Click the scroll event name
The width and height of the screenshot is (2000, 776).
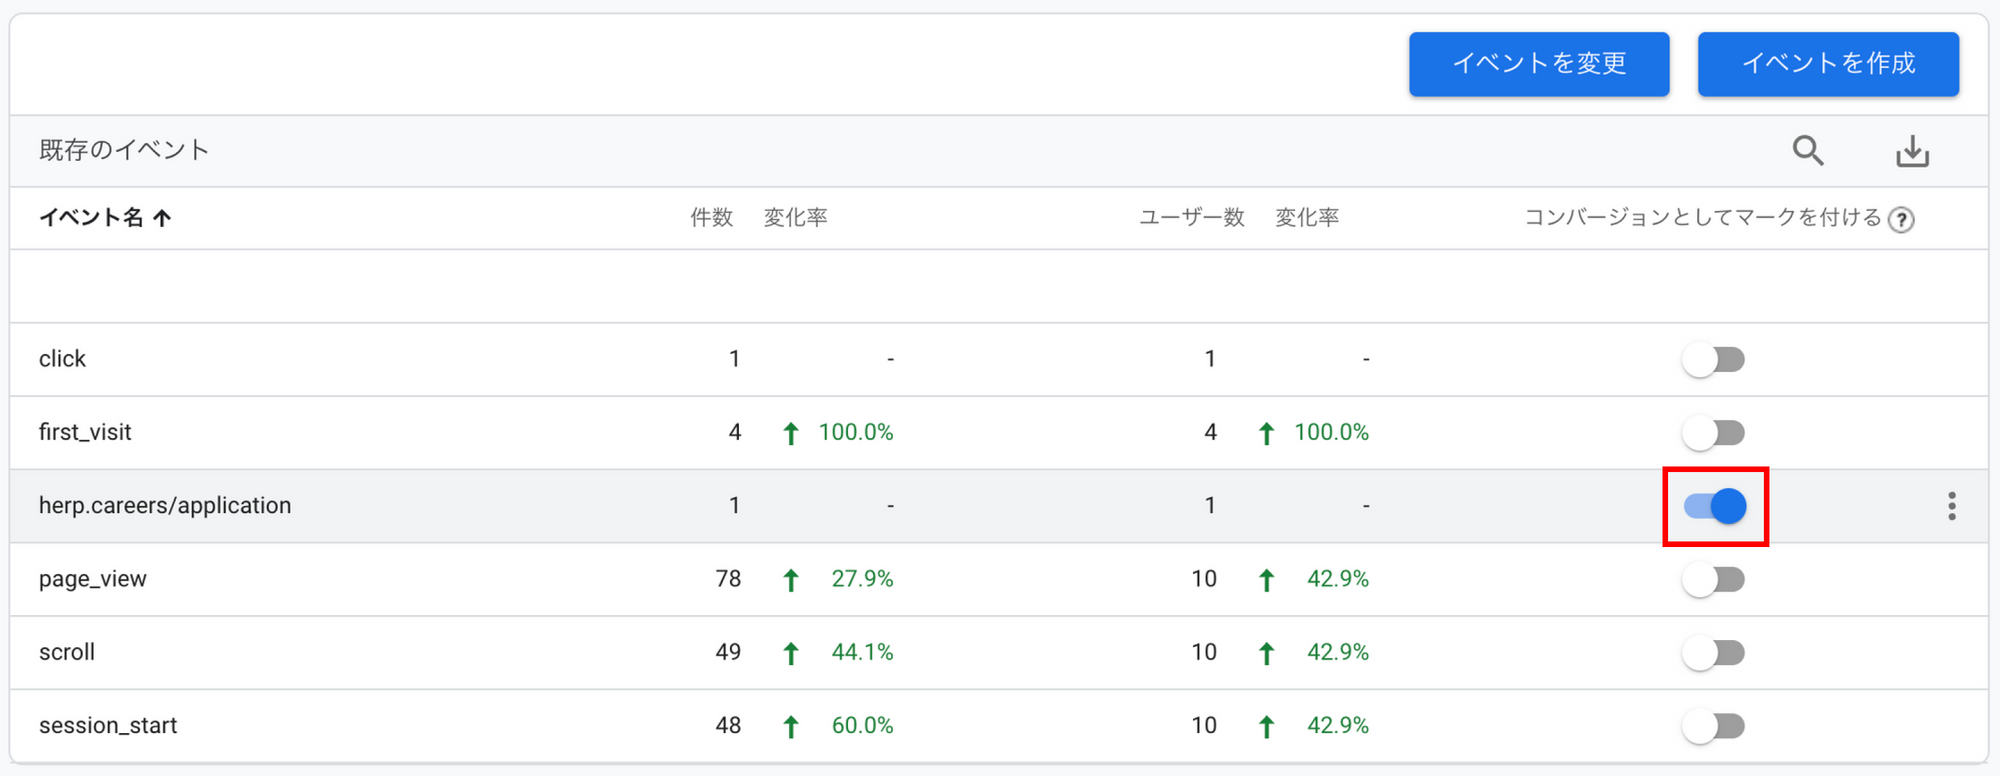click(67, 653)
